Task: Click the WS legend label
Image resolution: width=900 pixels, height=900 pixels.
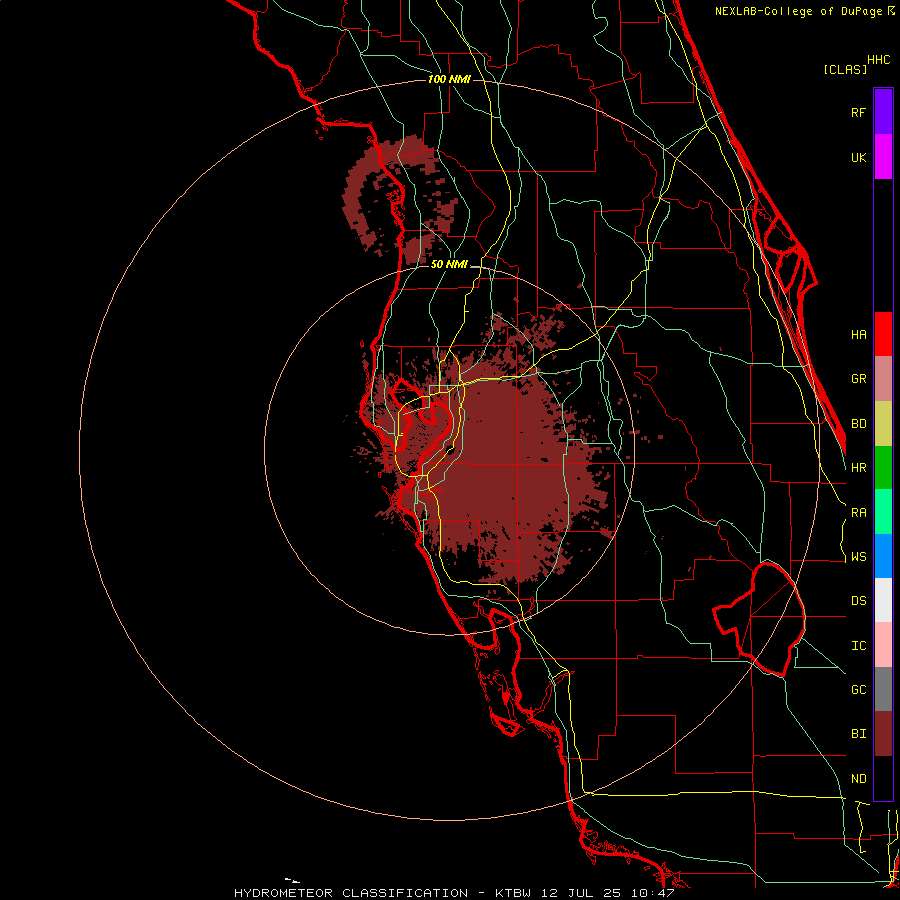Action: pos(859,557)
